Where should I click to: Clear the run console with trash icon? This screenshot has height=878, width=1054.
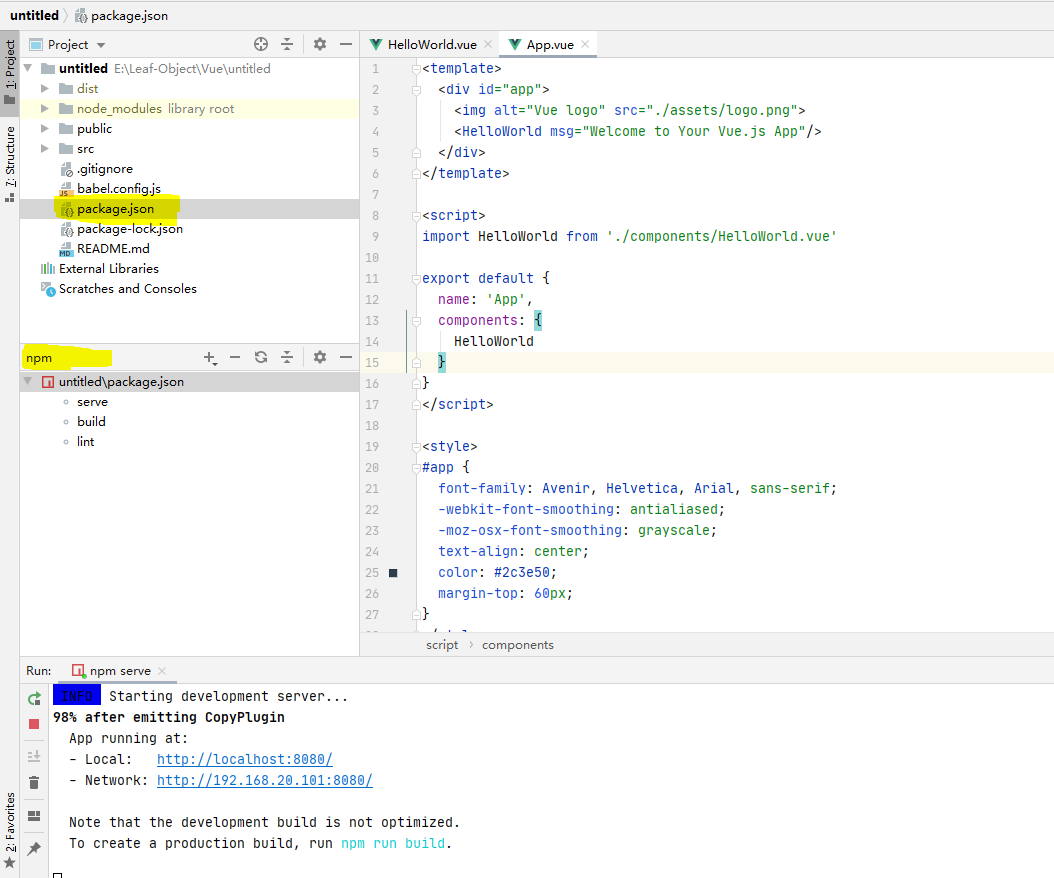tap(34, 783)
